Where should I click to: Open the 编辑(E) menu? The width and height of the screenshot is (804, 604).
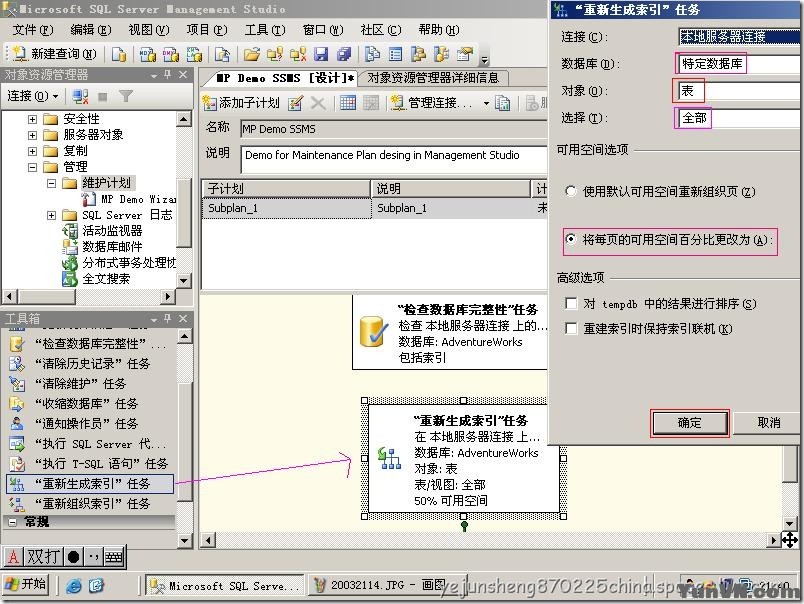90,30
